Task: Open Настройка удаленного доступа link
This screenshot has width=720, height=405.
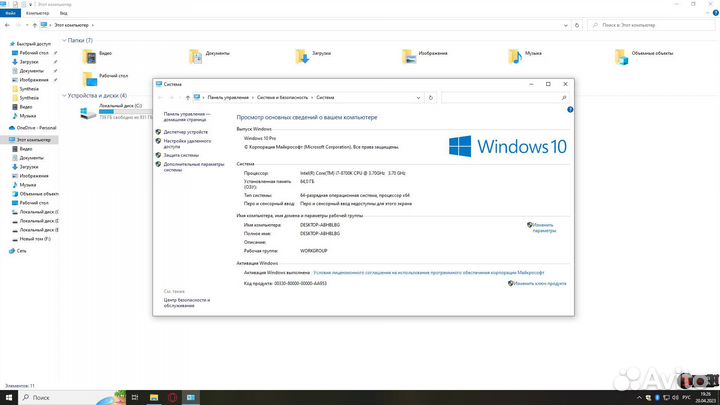Action: [187, 144]
